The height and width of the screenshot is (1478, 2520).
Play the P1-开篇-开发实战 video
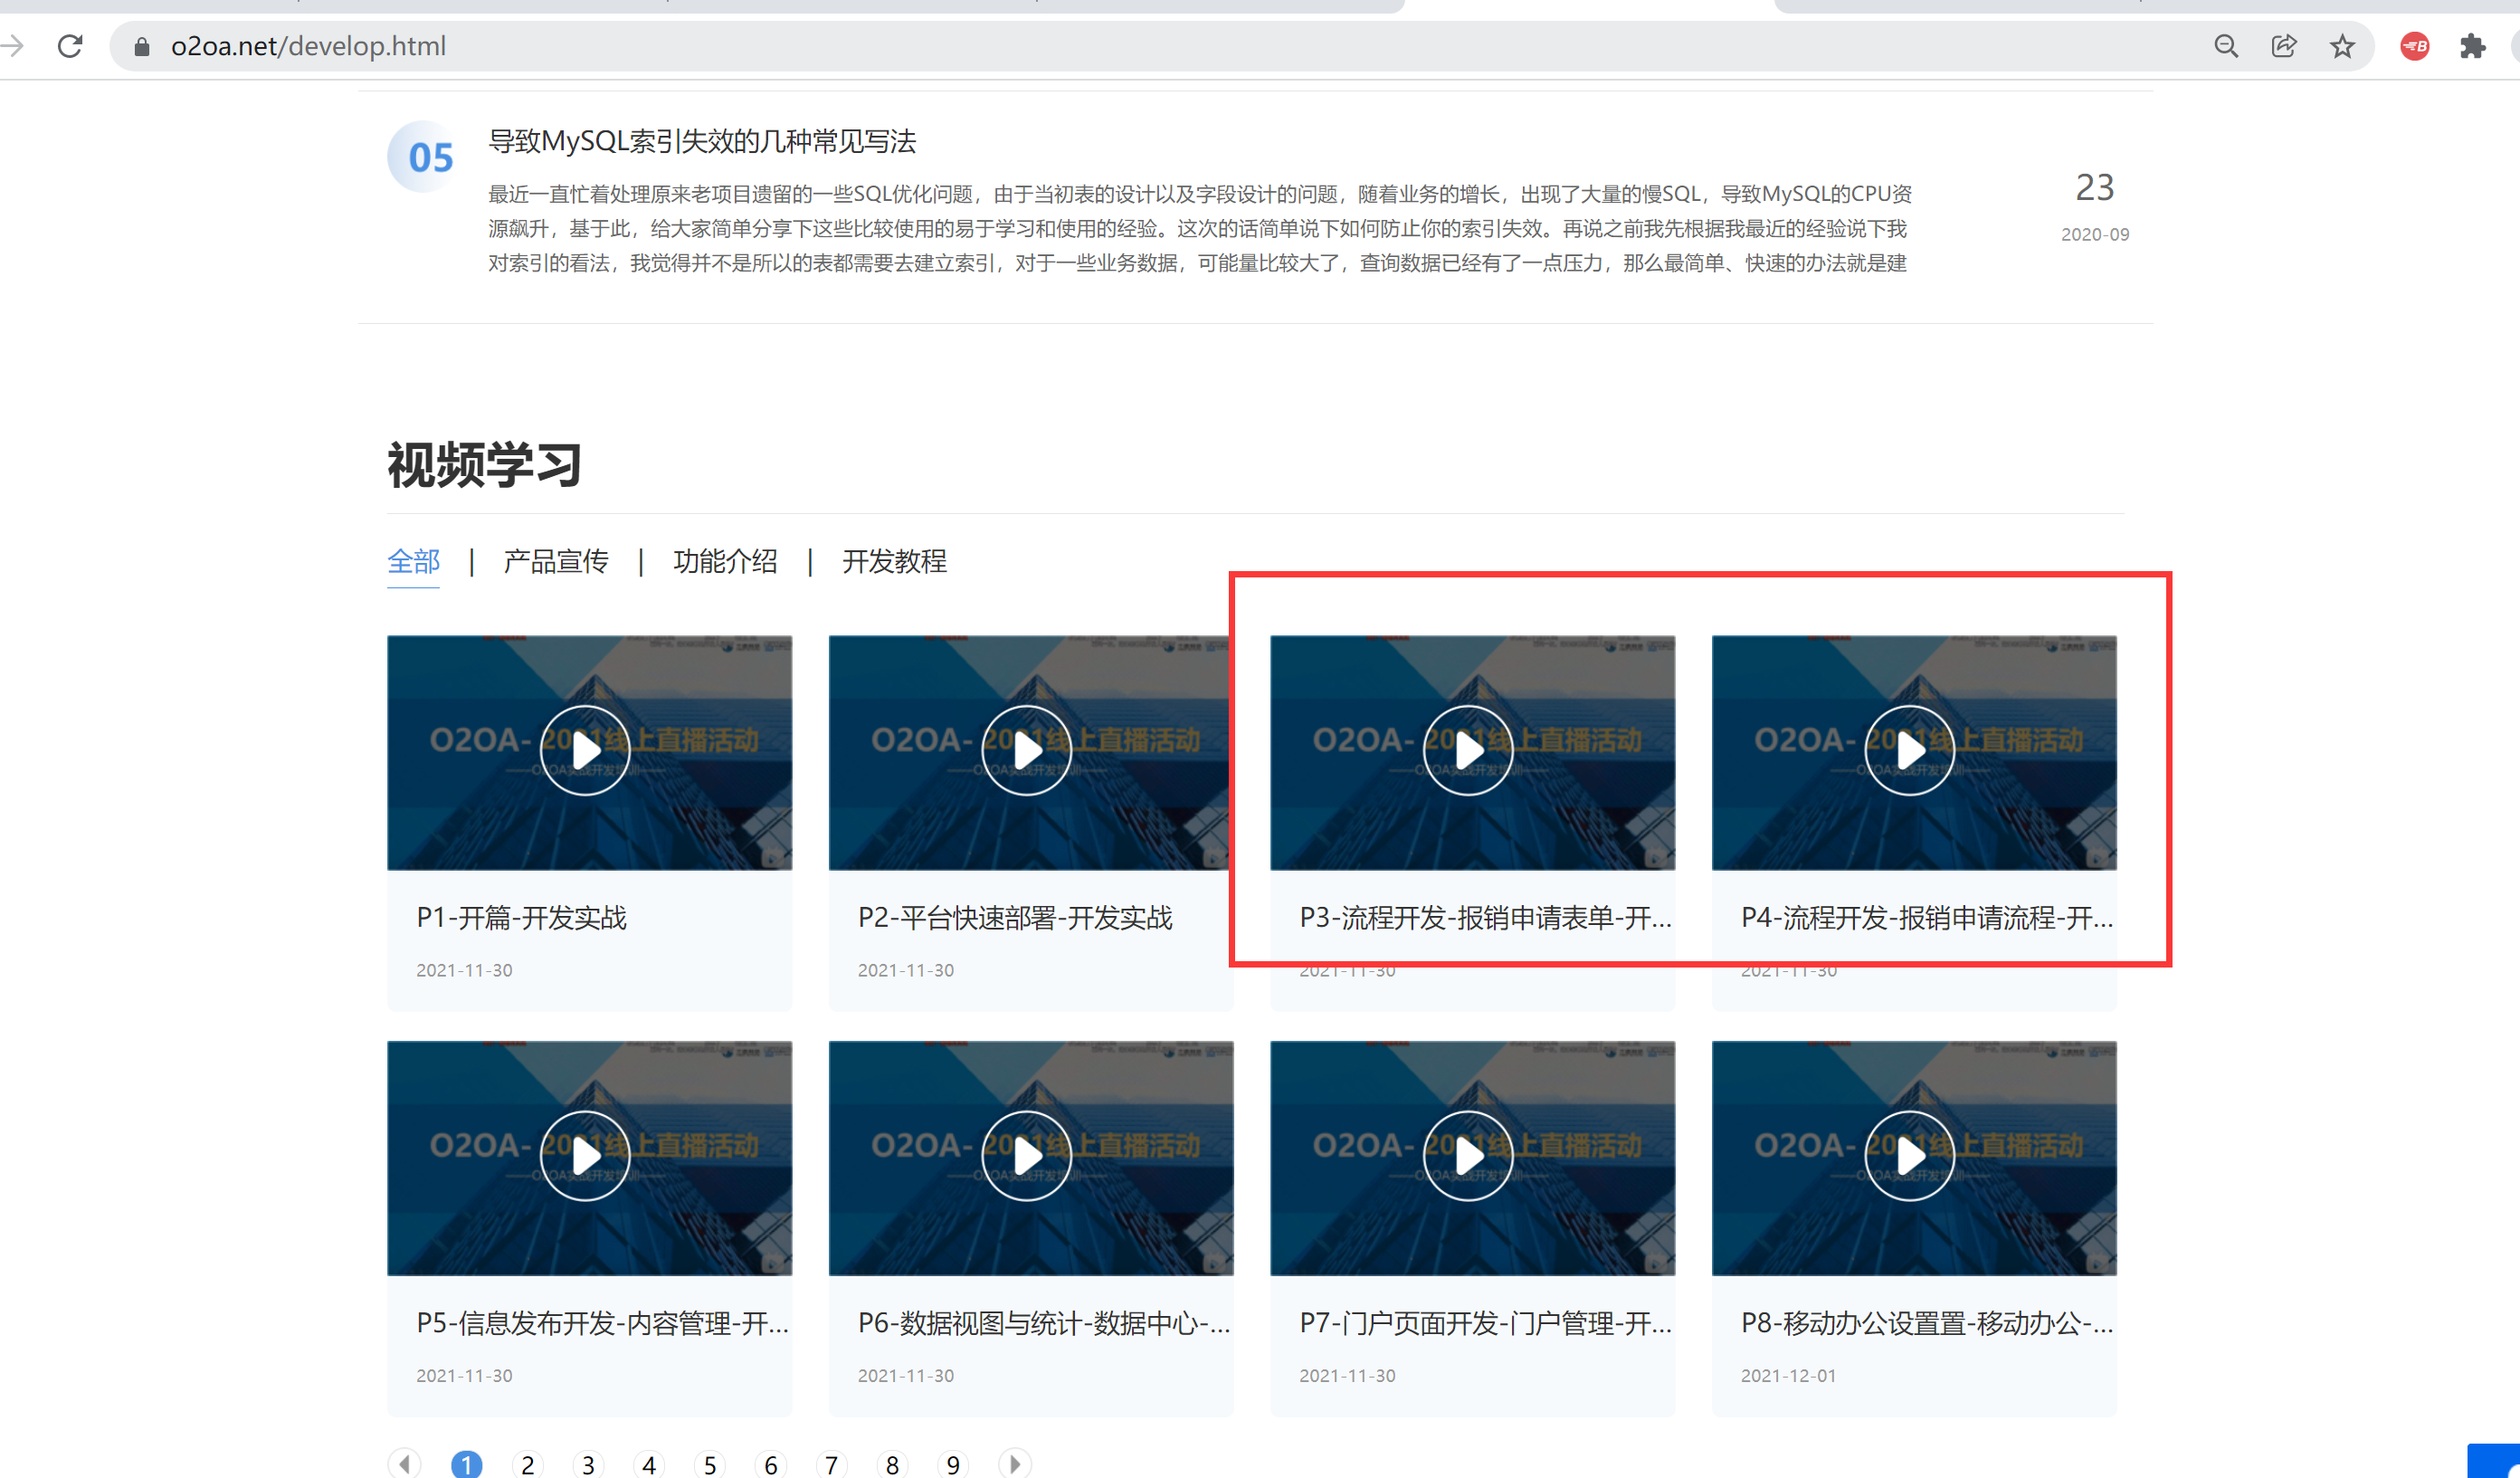585,751
